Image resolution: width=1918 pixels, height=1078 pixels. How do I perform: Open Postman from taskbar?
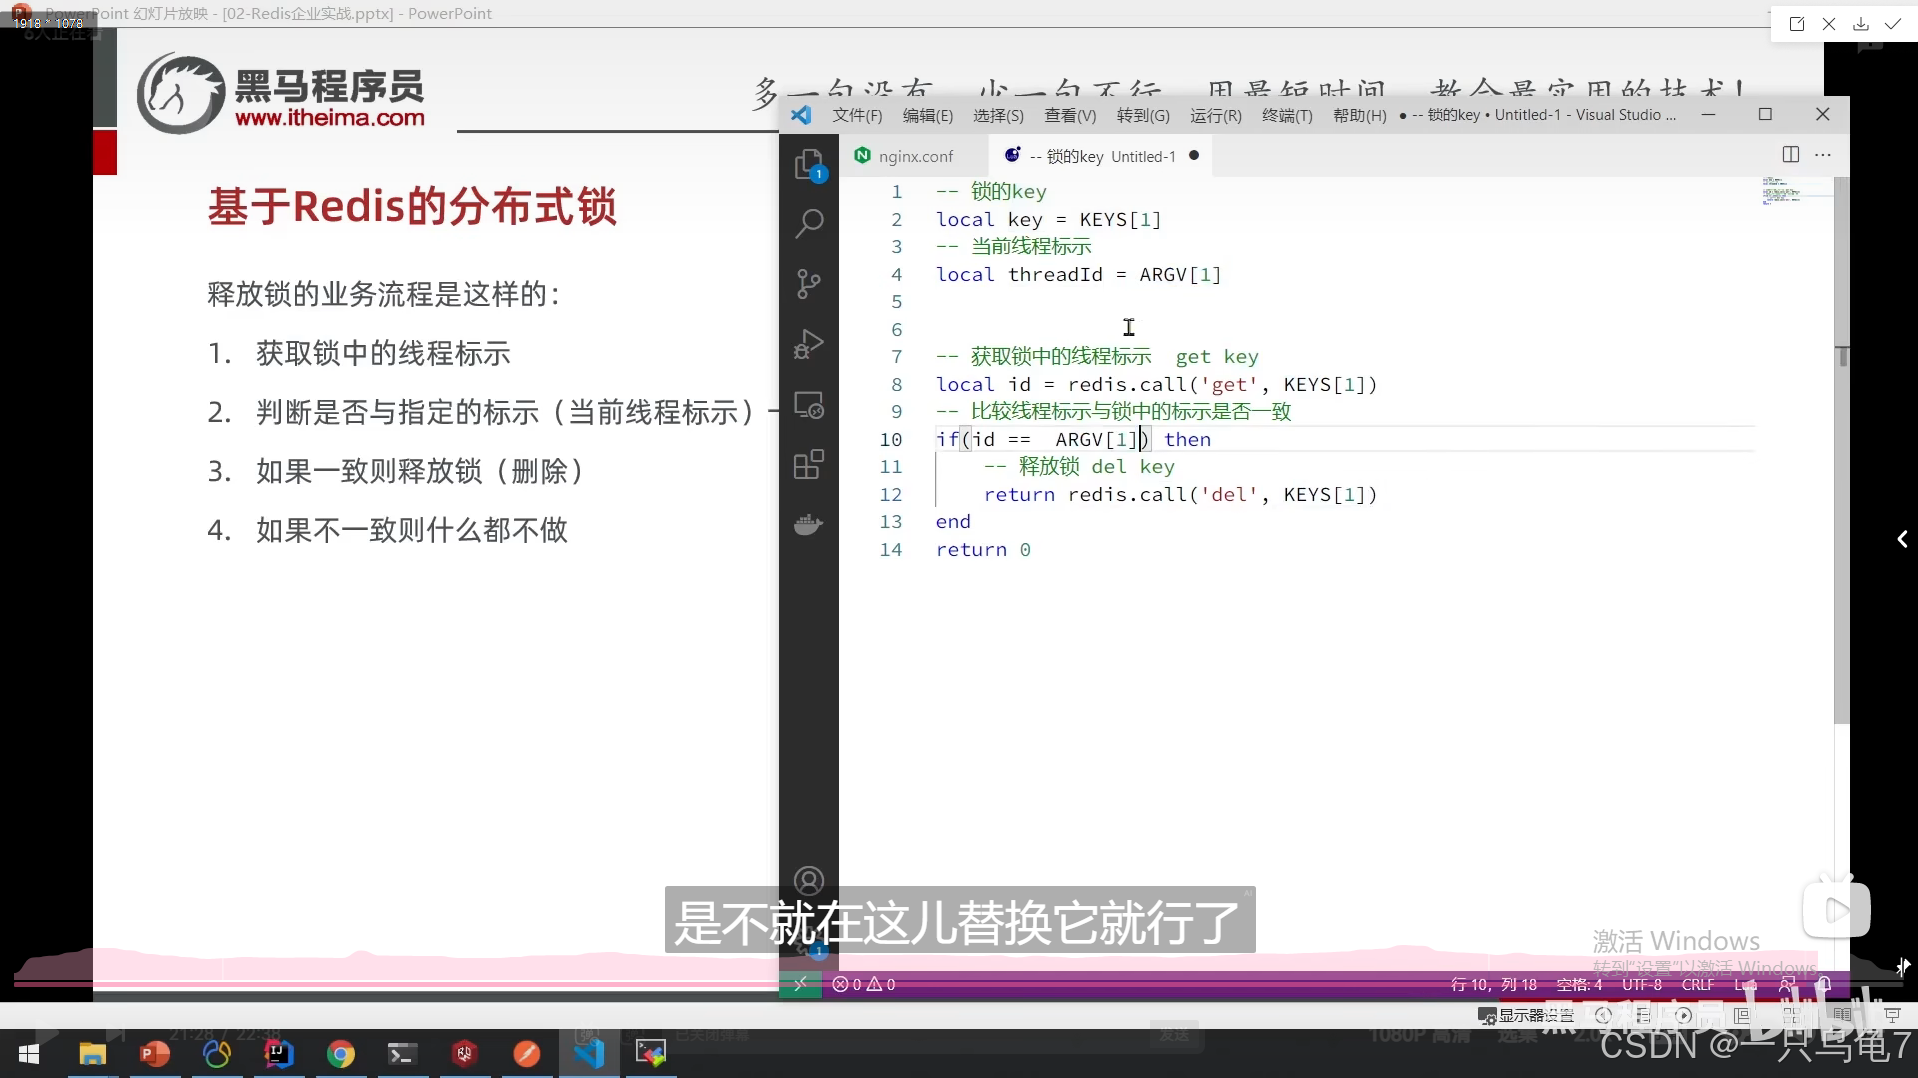[x=527, y=1054]
